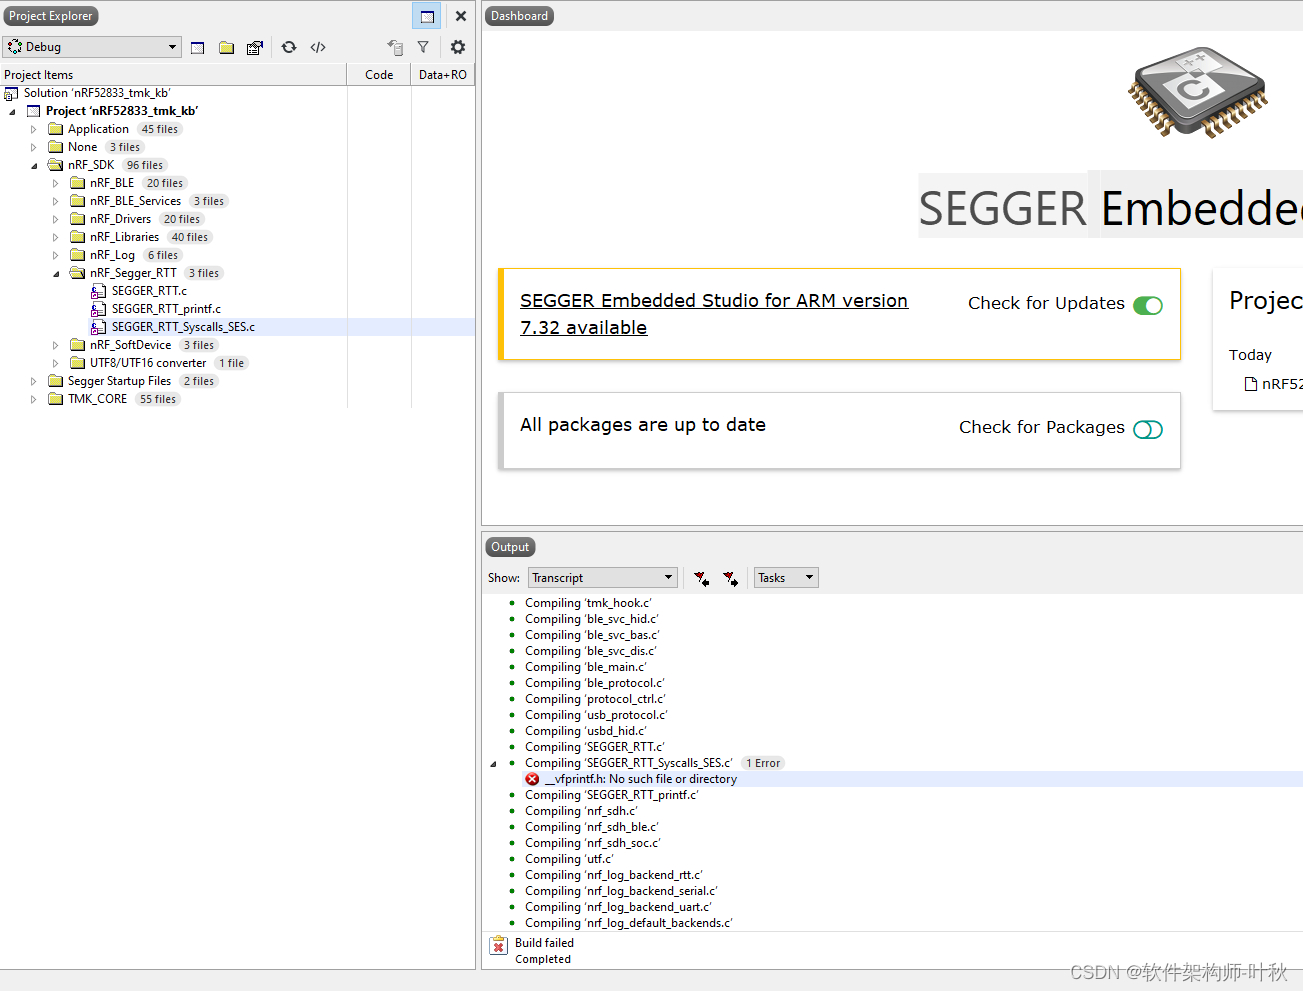Expand the nRF_BLE folder arrow

coord(56,183)
